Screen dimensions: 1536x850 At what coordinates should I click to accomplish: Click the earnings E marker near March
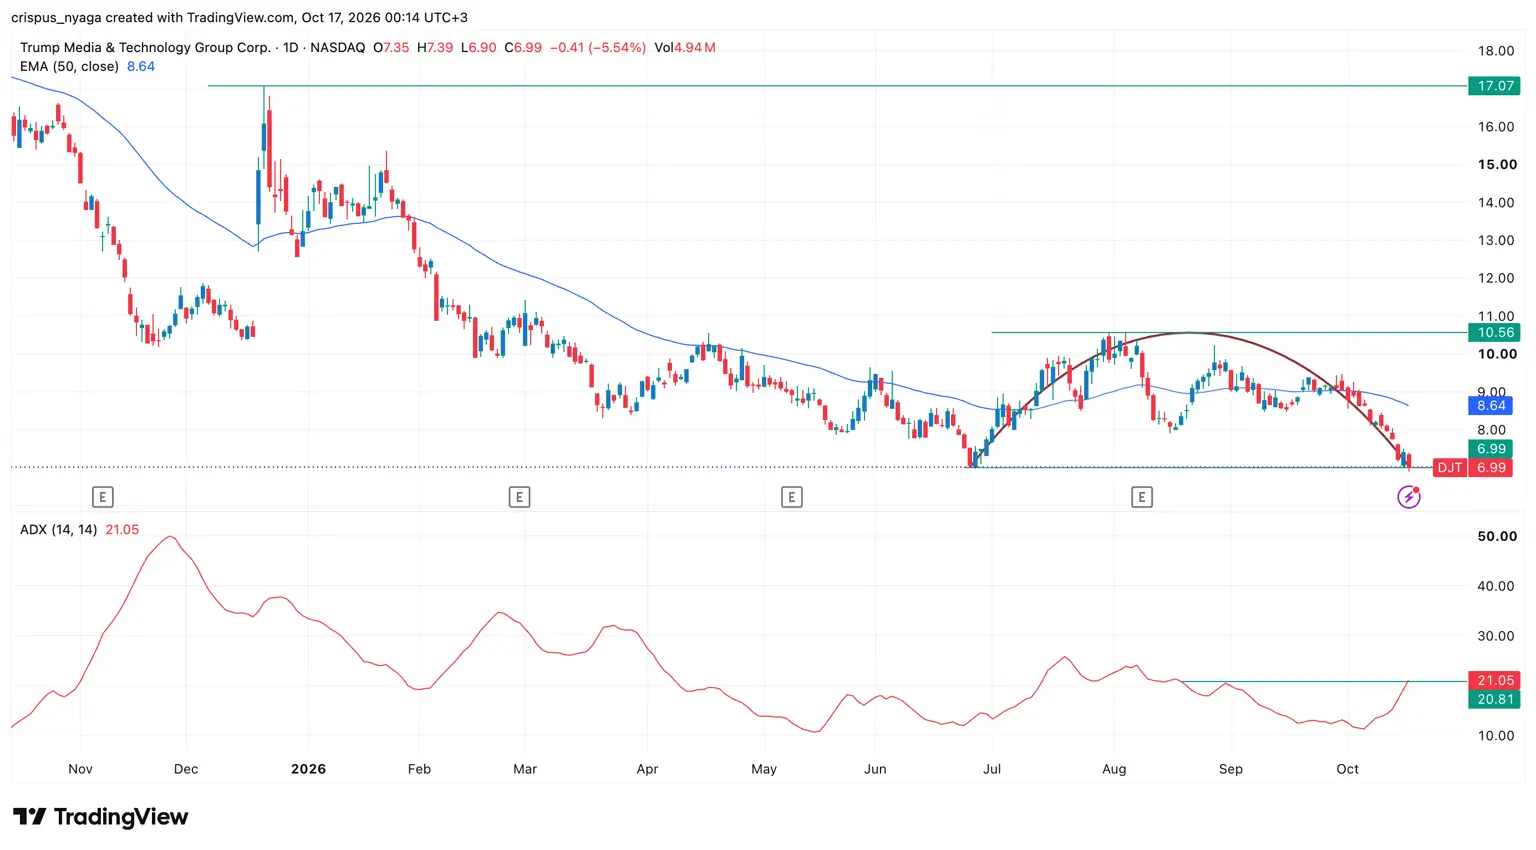[x=519, y=497]
